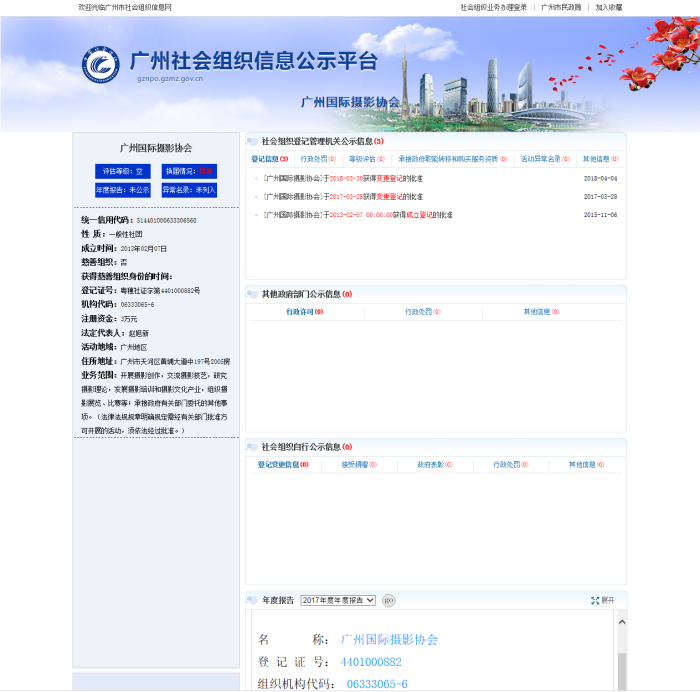Select the 登记信息(3) tab
The height and width of the screenshot is (692, 700).
[x=270, y=159]
